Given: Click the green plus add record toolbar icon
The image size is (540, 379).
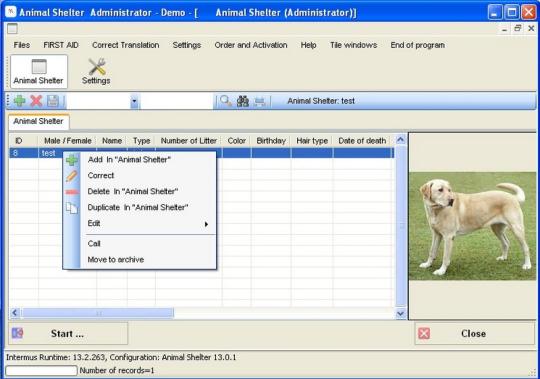Looking at the screenshot, I should [20, 101].
